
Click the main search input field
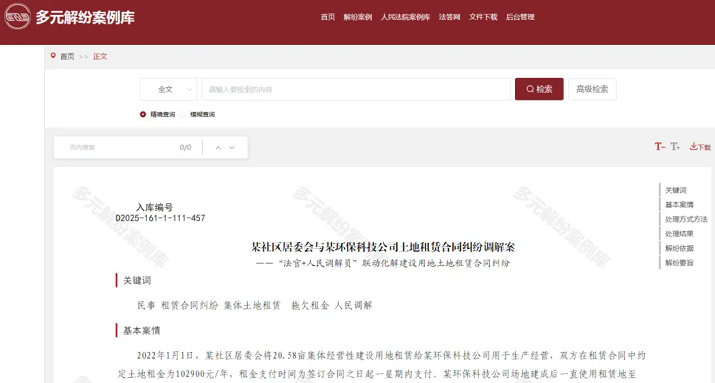(x=356, y=89)
